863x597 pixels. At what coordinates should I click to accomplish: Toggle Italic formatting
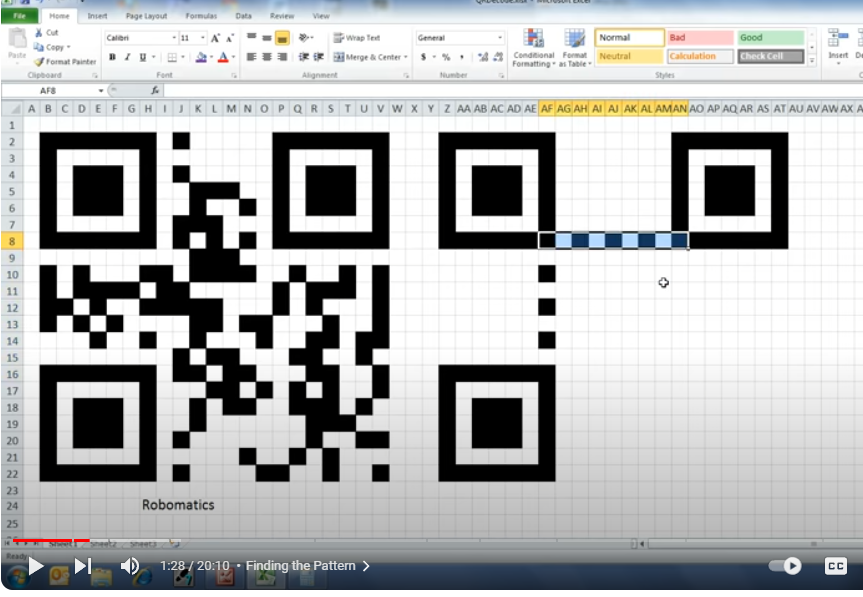[x=127, y=57]
